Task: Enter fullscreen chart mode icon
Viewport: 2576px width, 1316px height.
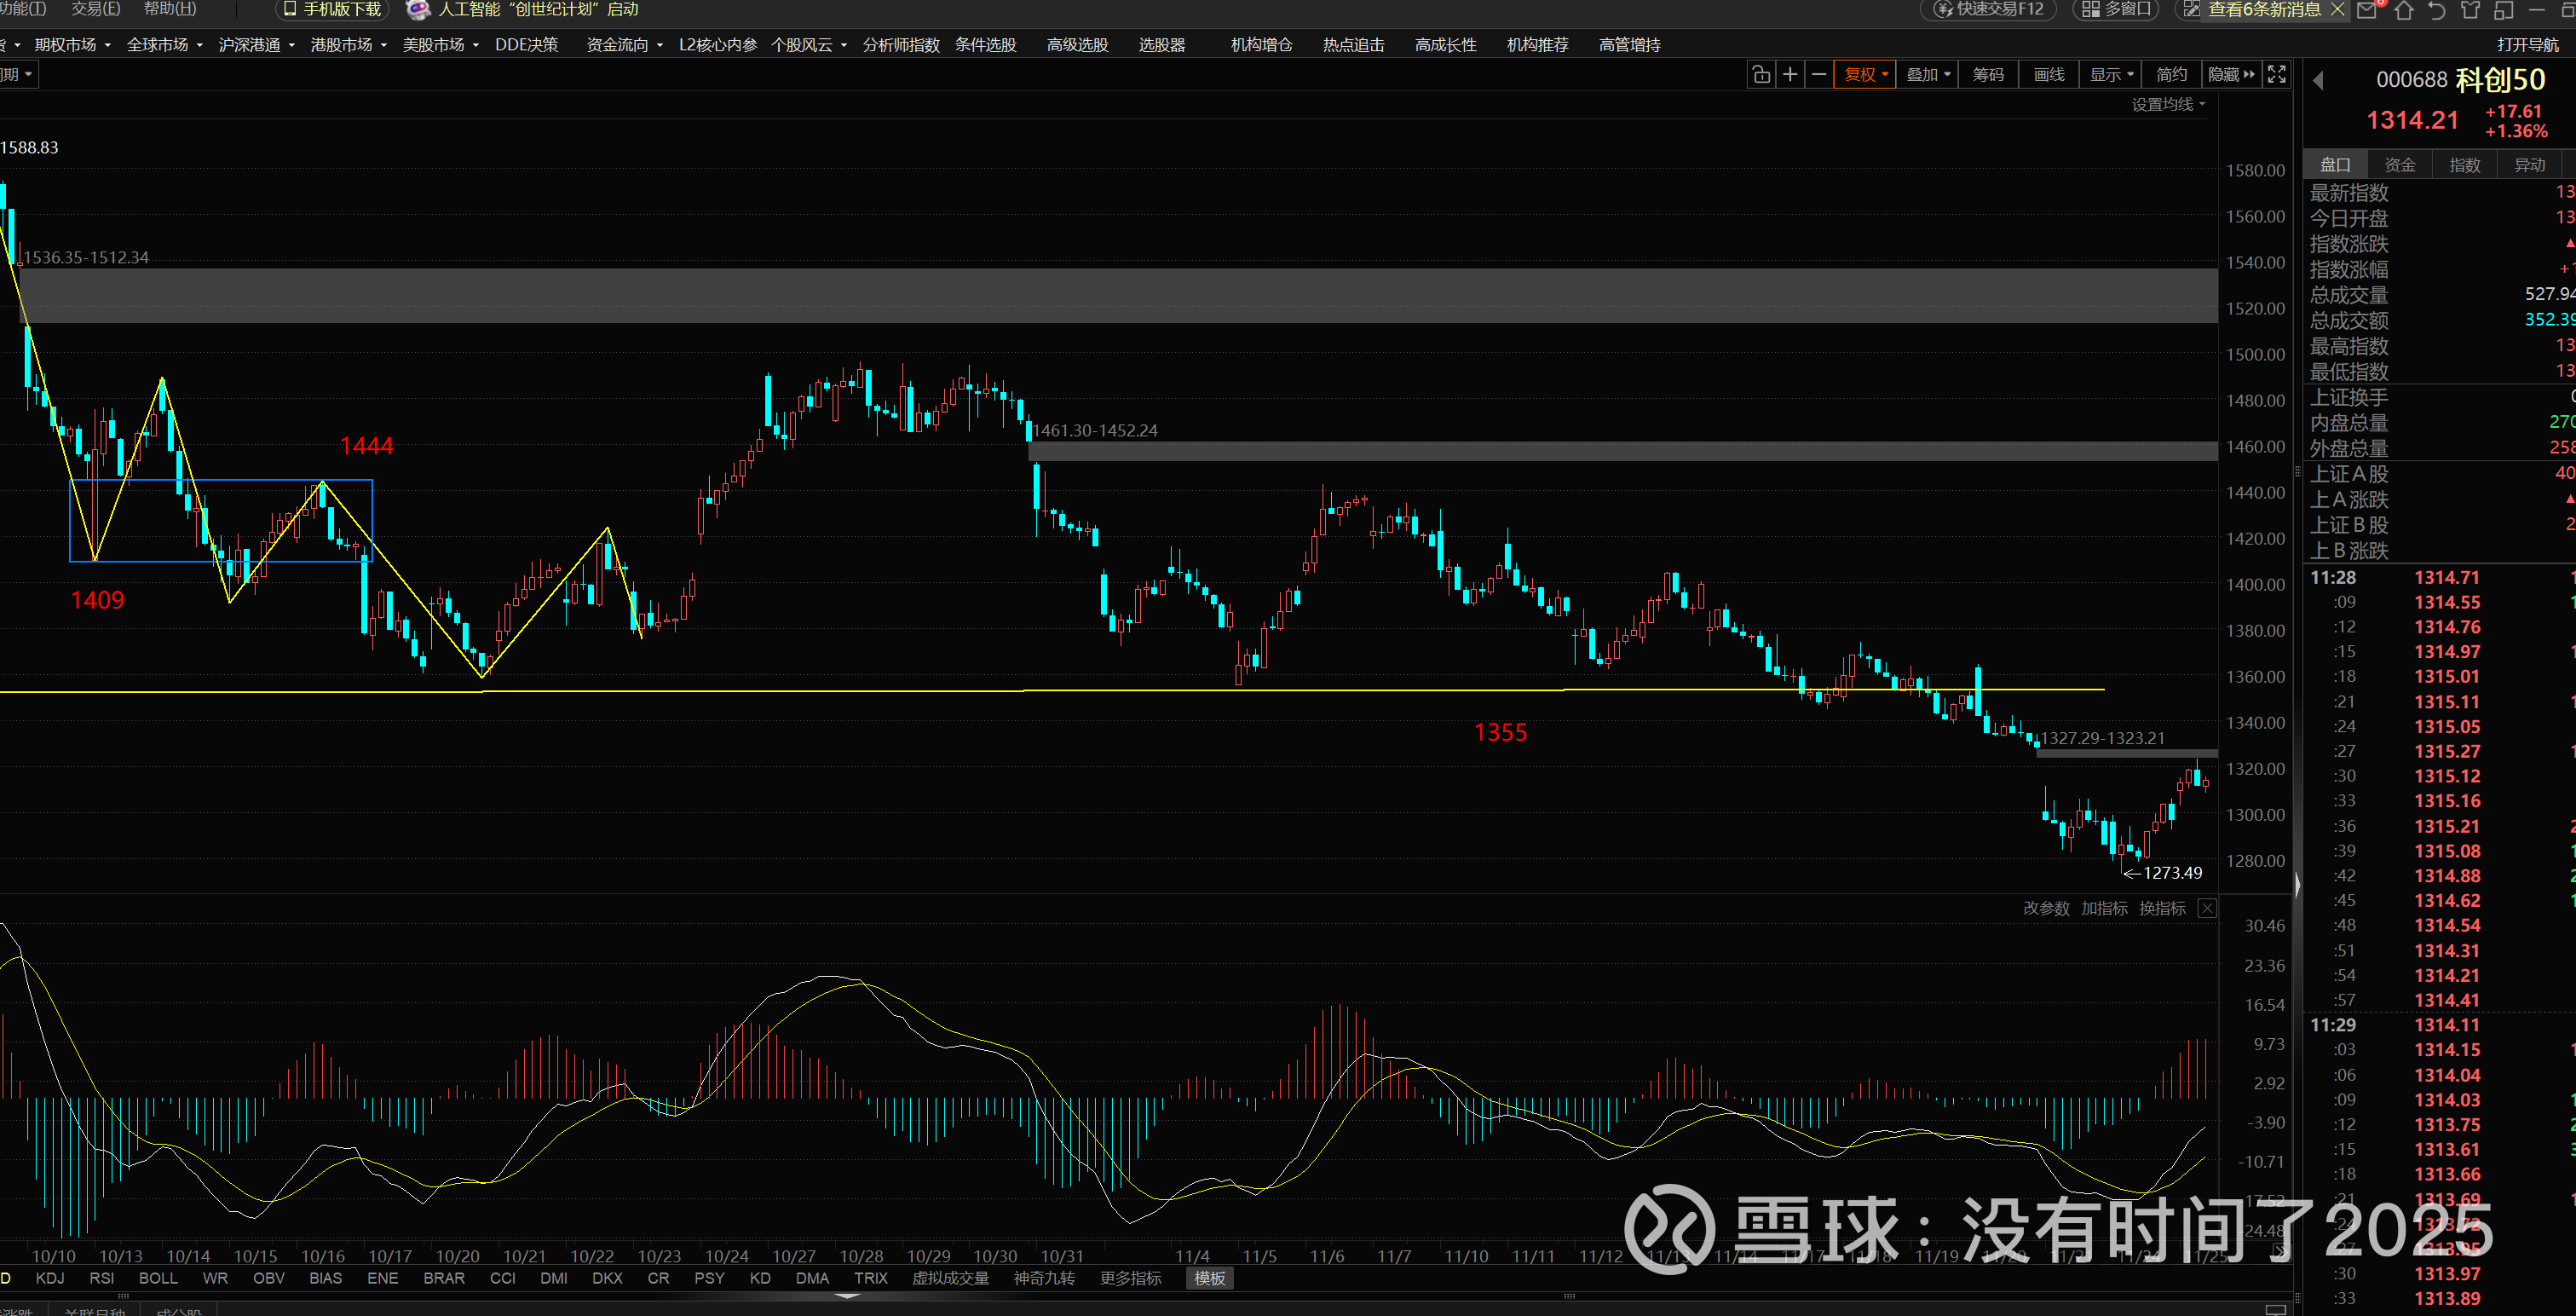Action: [2277, 75]
